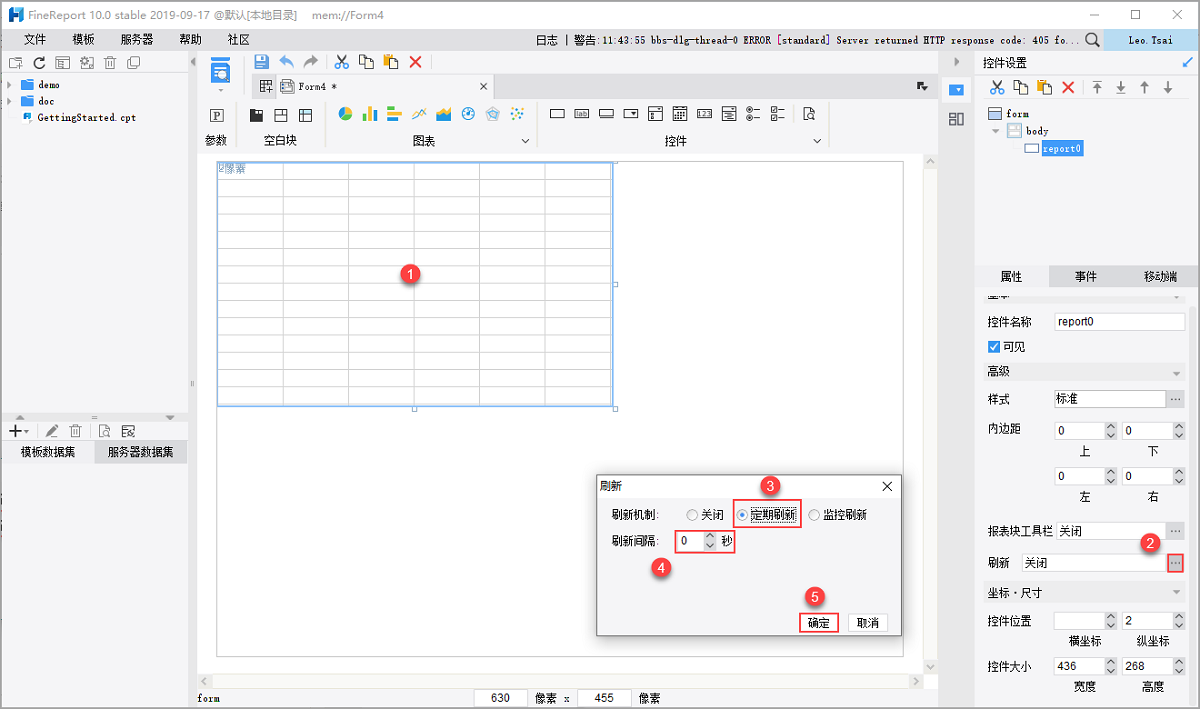Click the refresh icon in file panel
Screen dimensions: 1200x709
(39, 63)
